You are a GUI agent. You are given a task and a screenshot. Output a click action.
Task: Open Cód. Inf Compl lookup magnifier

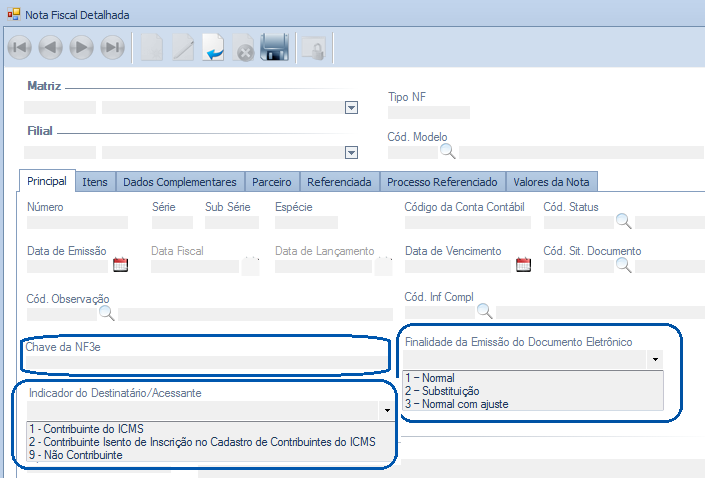point(485,311)
